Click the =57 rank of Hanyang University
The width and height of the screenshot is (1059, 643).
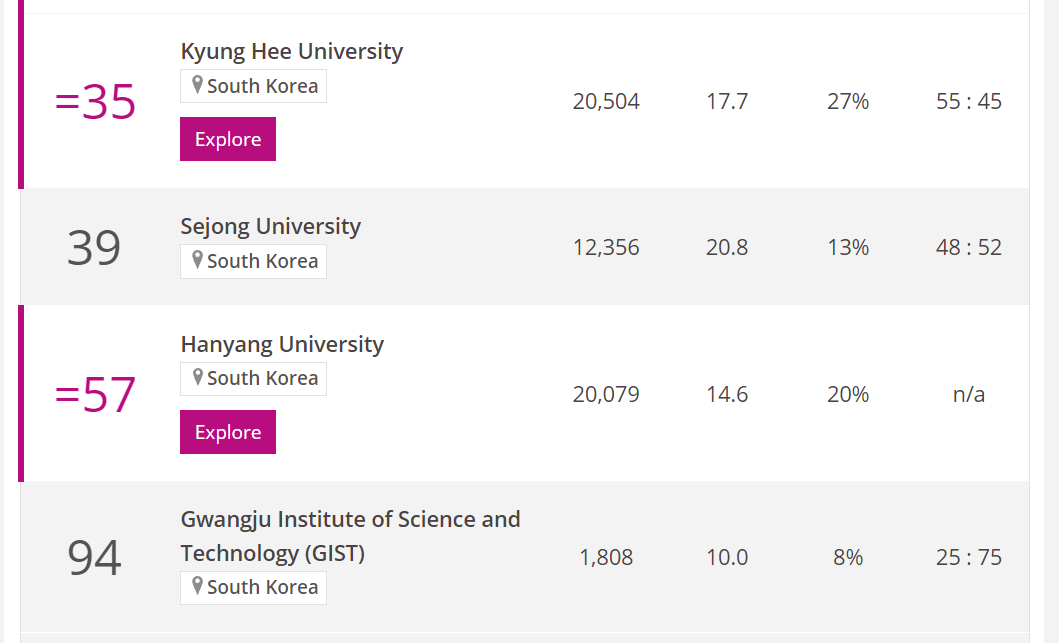click(95, 395)
